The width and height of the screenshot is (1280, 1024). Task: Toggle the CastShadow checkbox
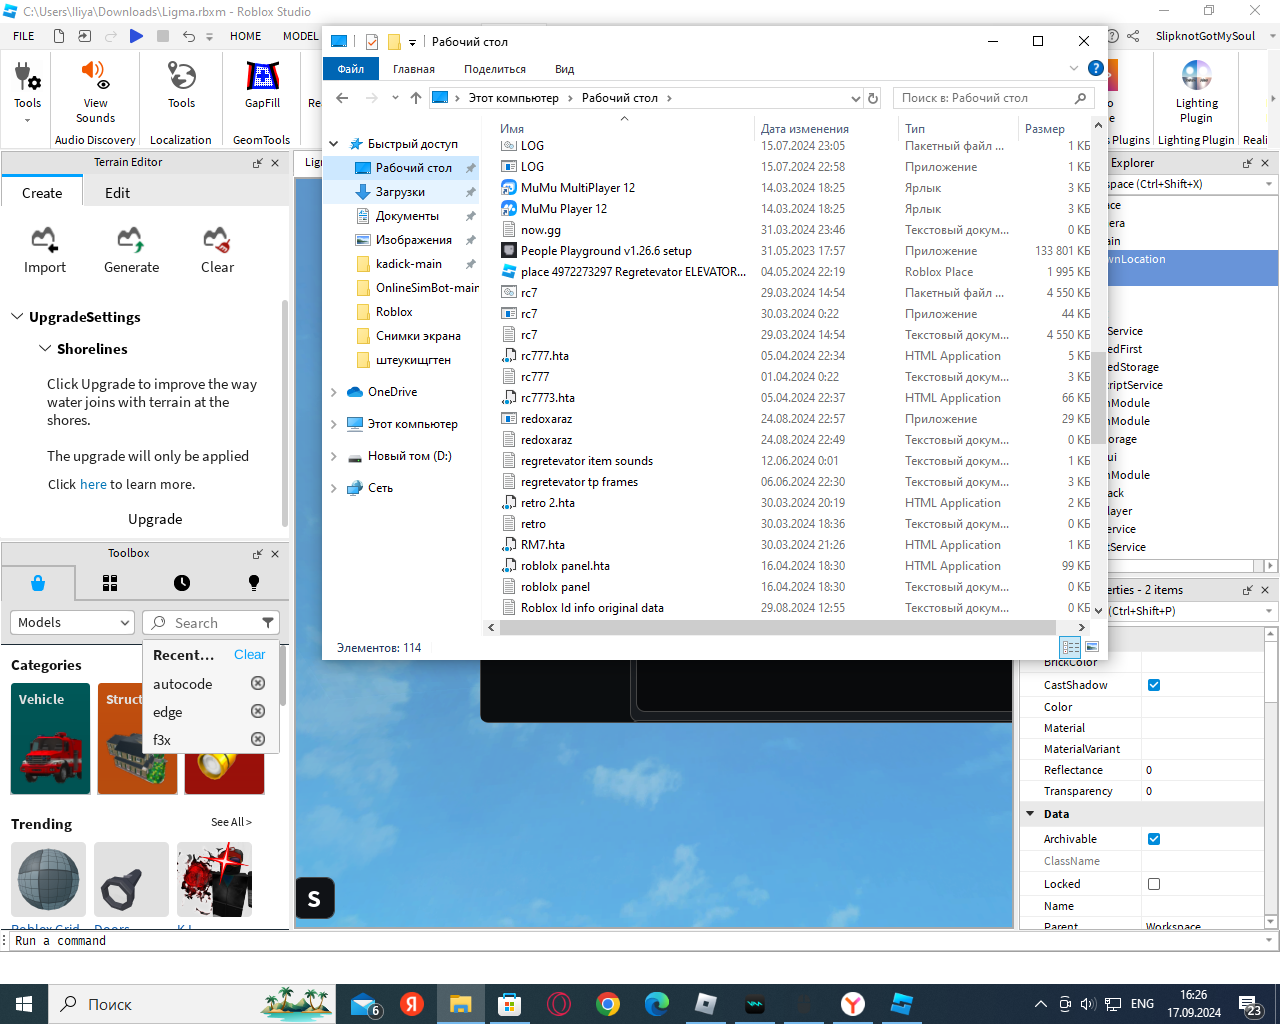[1154, 685]
